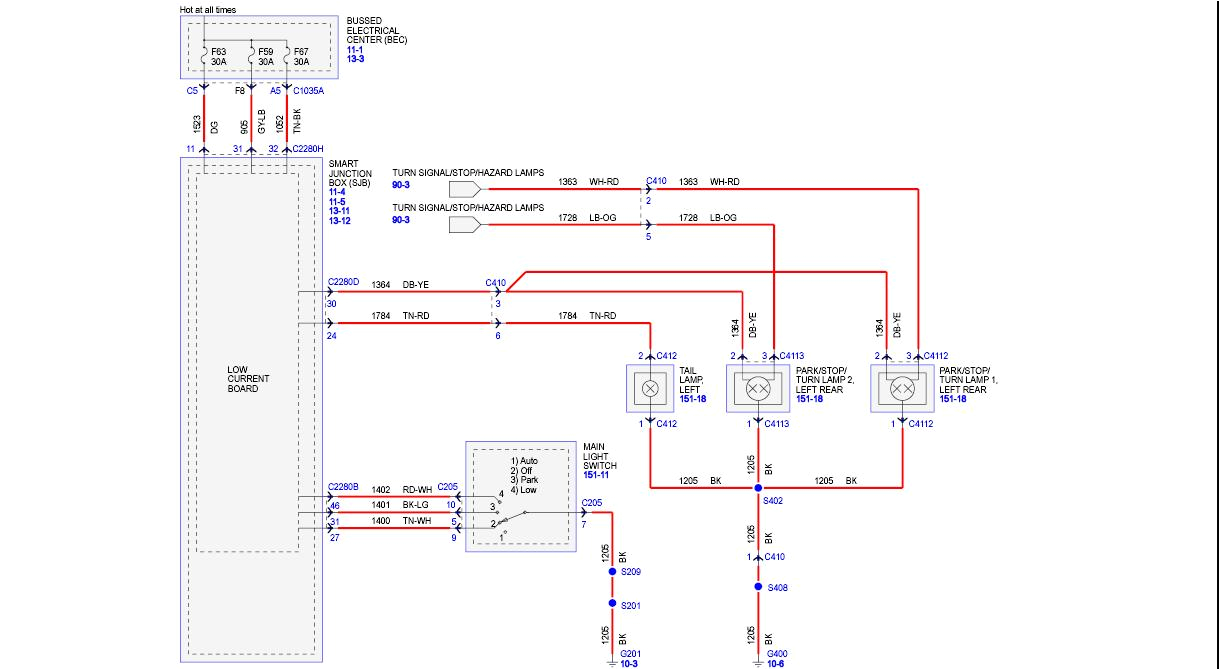The image size is (1220, 670).
Task: Follow the 151-11 link under Main Light Switch
Action: pos(597,475)
